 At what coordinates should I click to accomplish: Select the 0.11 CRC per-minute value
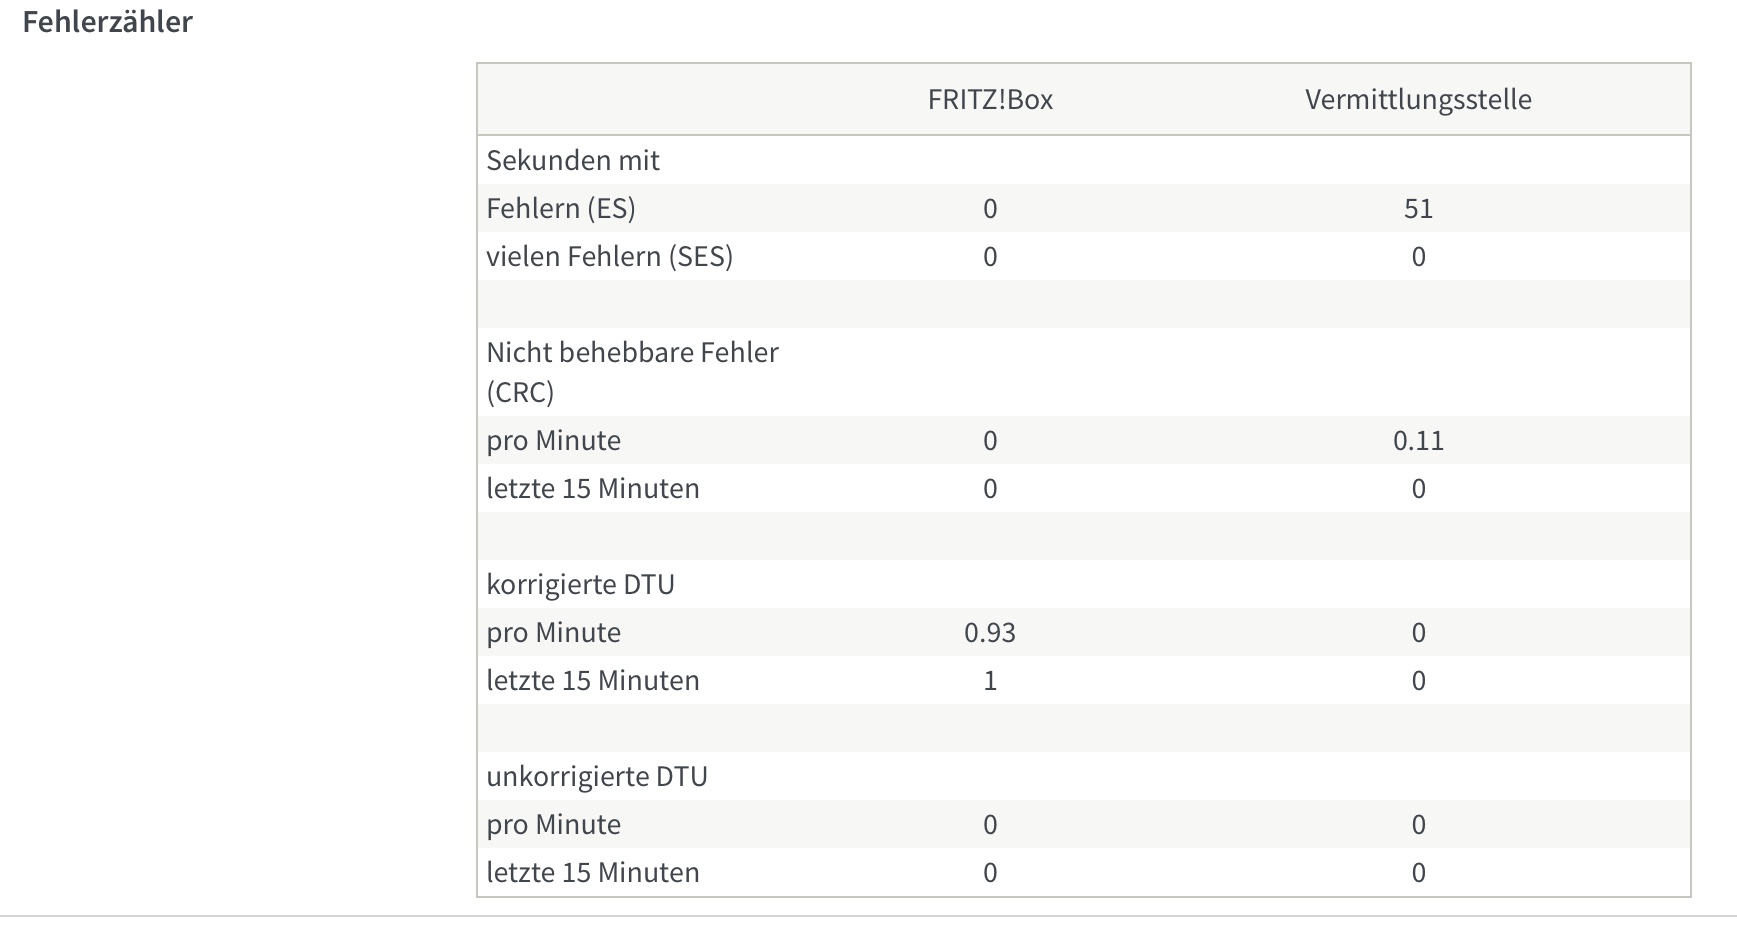(x=1418, y=440)
